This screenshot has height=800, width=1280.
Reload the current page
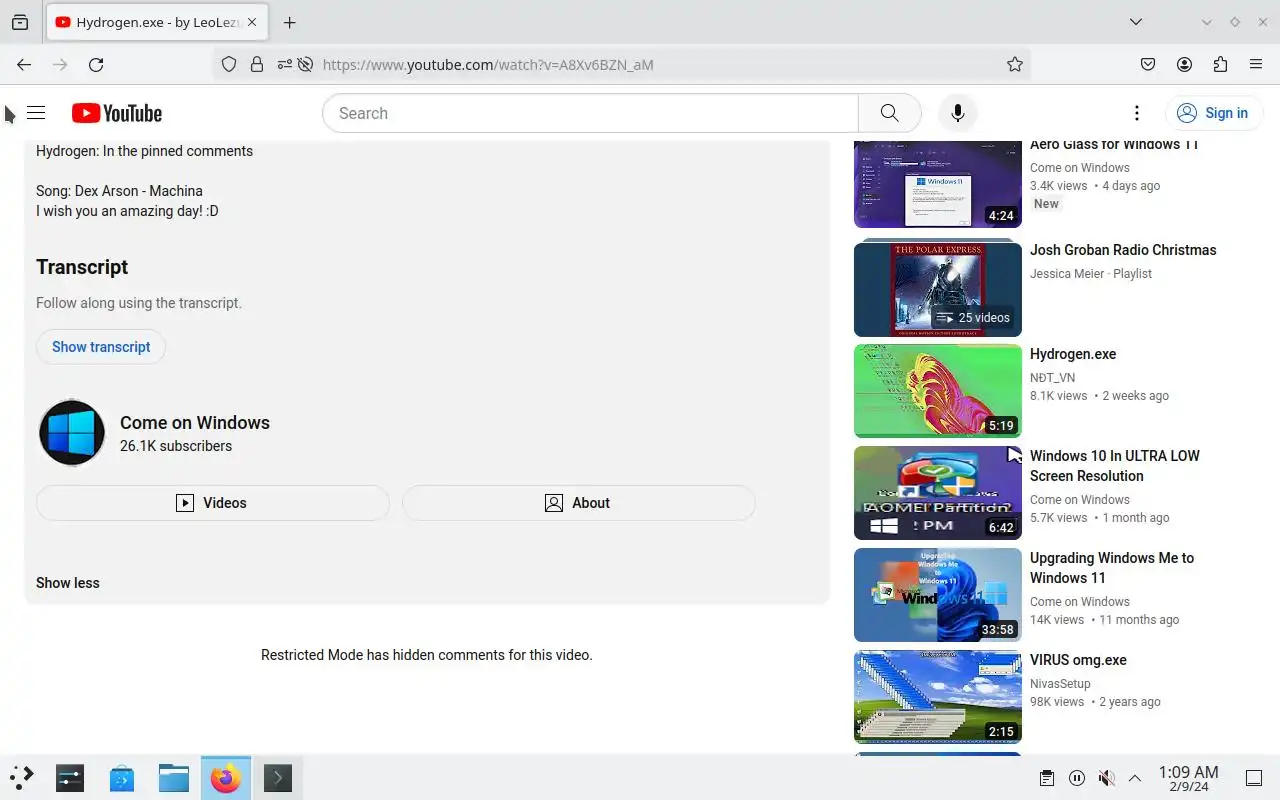click(96, 64)
